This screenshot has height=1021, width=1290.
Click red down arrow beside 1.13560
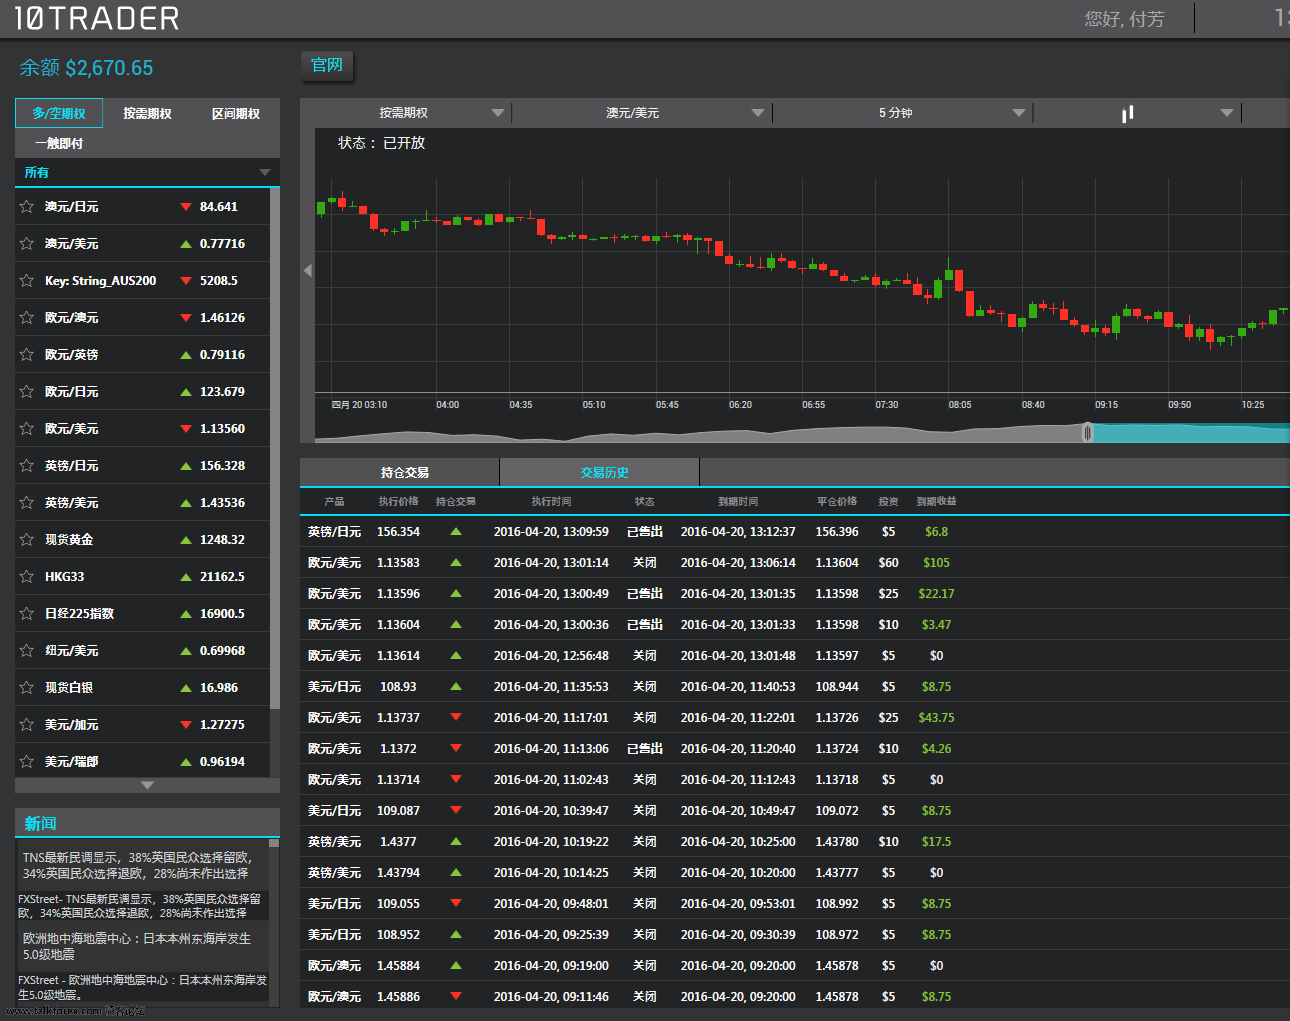click(186, 429)
